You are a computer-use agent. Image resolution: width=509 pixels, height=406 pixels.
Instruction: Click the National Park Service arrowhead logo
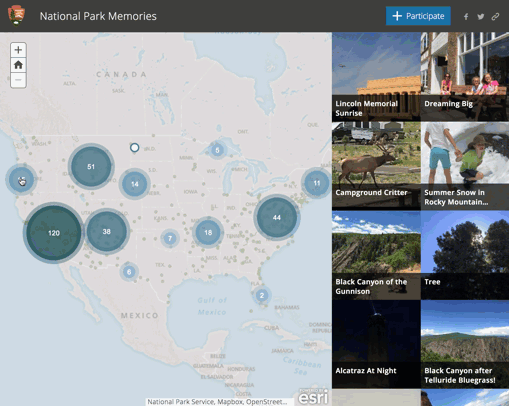click(16, 15)
